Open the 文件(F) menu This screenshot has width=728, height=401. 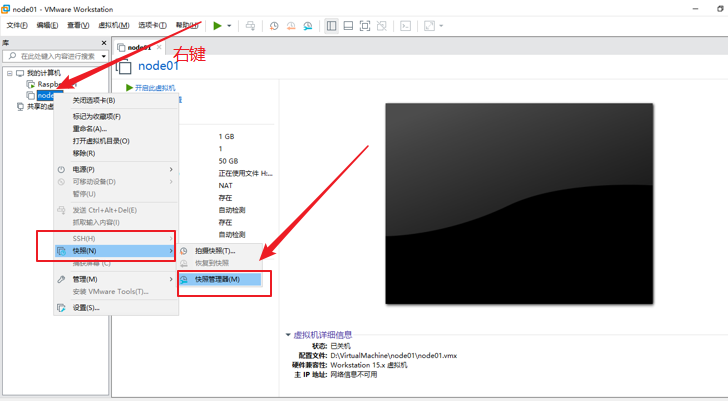pyautogui.click(x=17, y=25)
